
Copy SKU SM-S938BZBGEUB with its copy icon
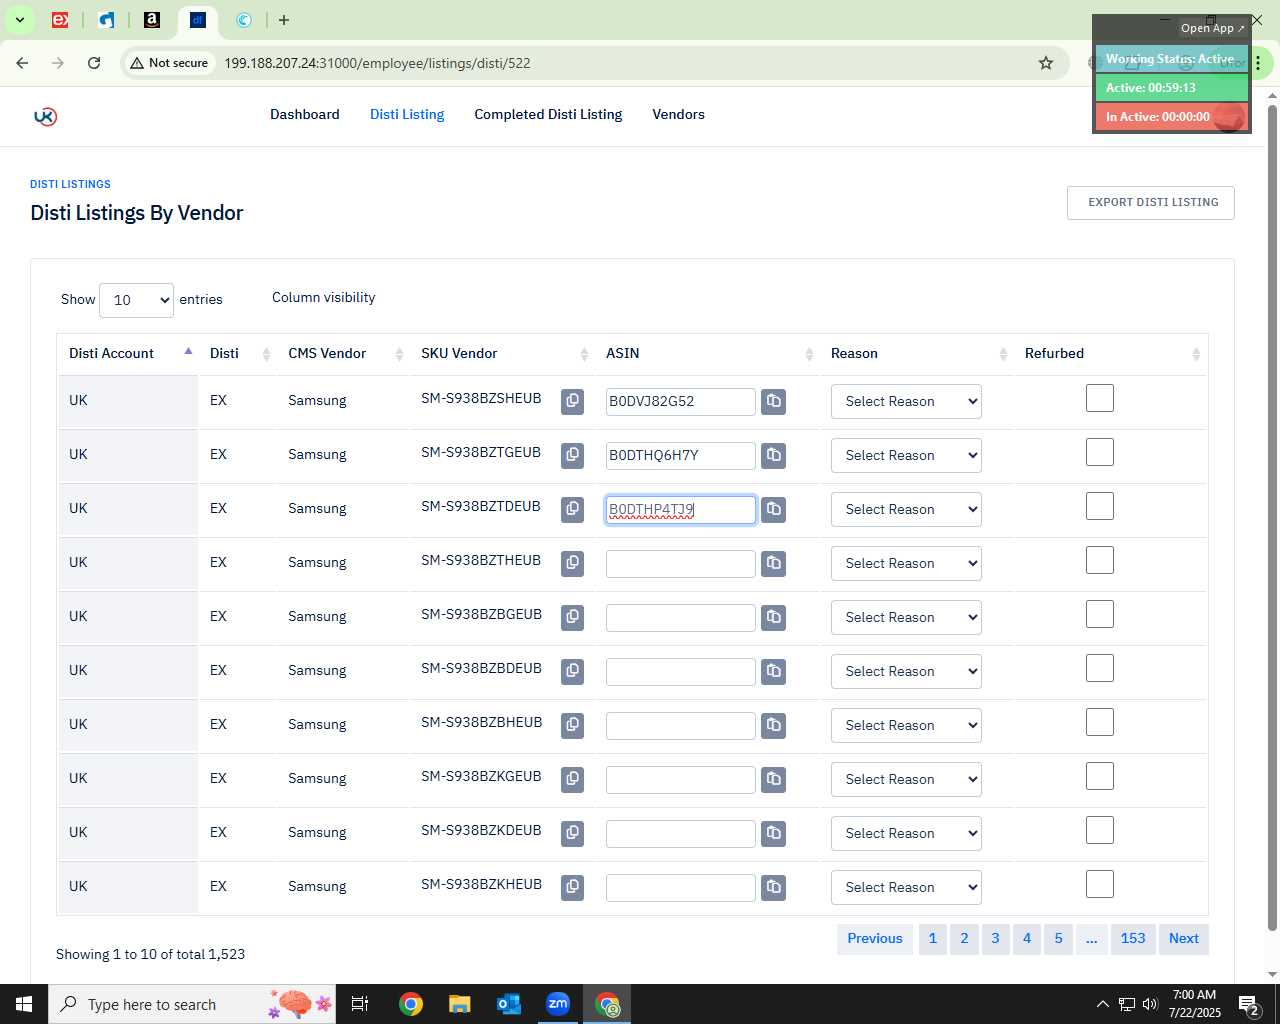pyautogui.click(x=572, y=617)
